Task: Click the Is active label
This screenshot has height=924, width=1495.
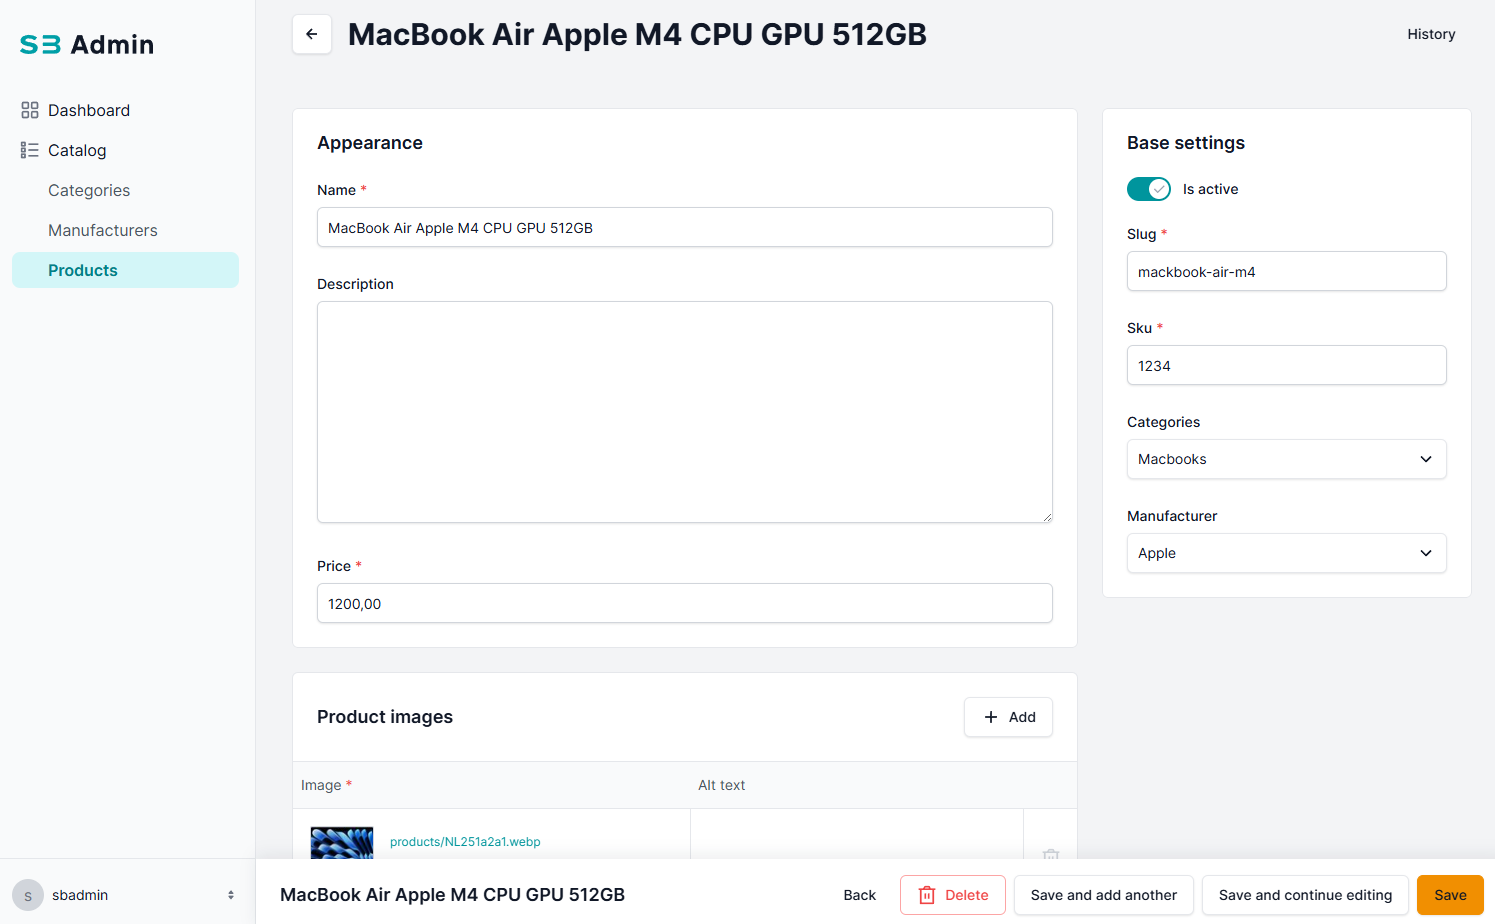Action: [x=1210, y=189]
